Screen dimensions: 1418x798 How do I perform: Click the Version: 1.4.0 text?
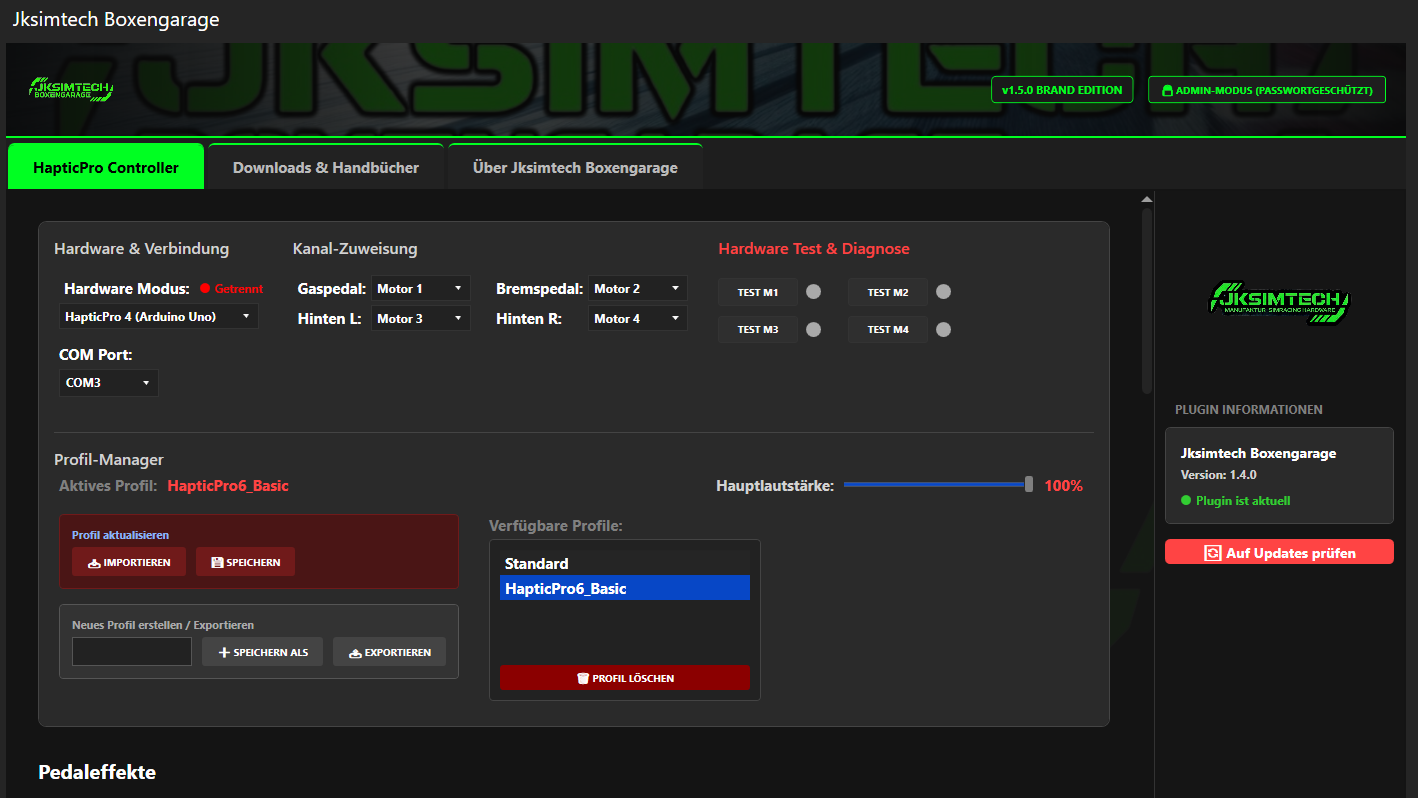point(1219,475)
